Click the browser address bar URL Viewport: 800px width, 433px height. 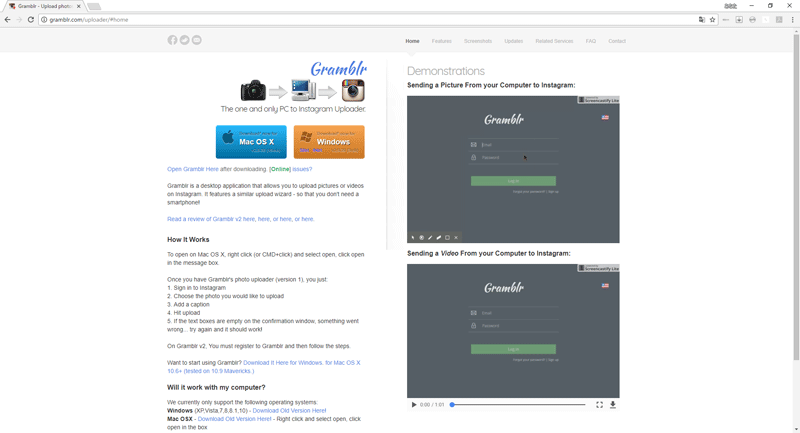89,19
